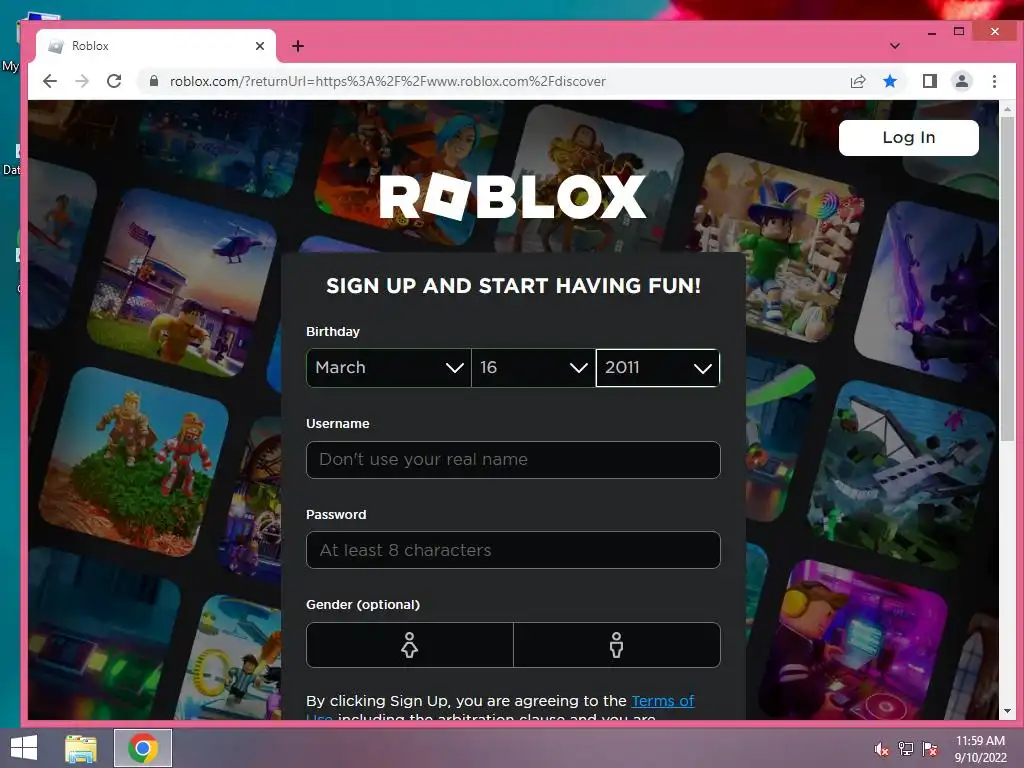The width and height of the screenshot is (1024, 768).
Task: Click the muted speaker tray icon
Action: point(881,749)
